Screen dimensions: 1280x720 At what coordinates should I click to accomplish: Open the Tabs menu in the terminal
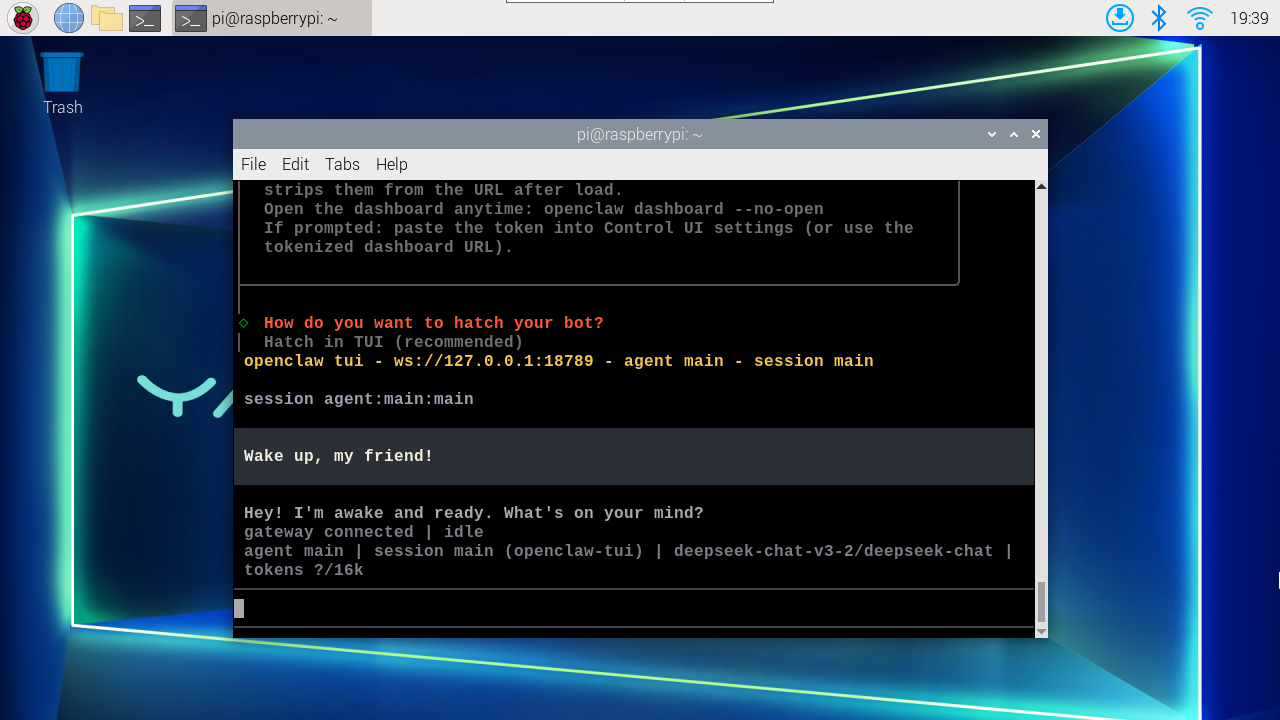coord(342,164)
